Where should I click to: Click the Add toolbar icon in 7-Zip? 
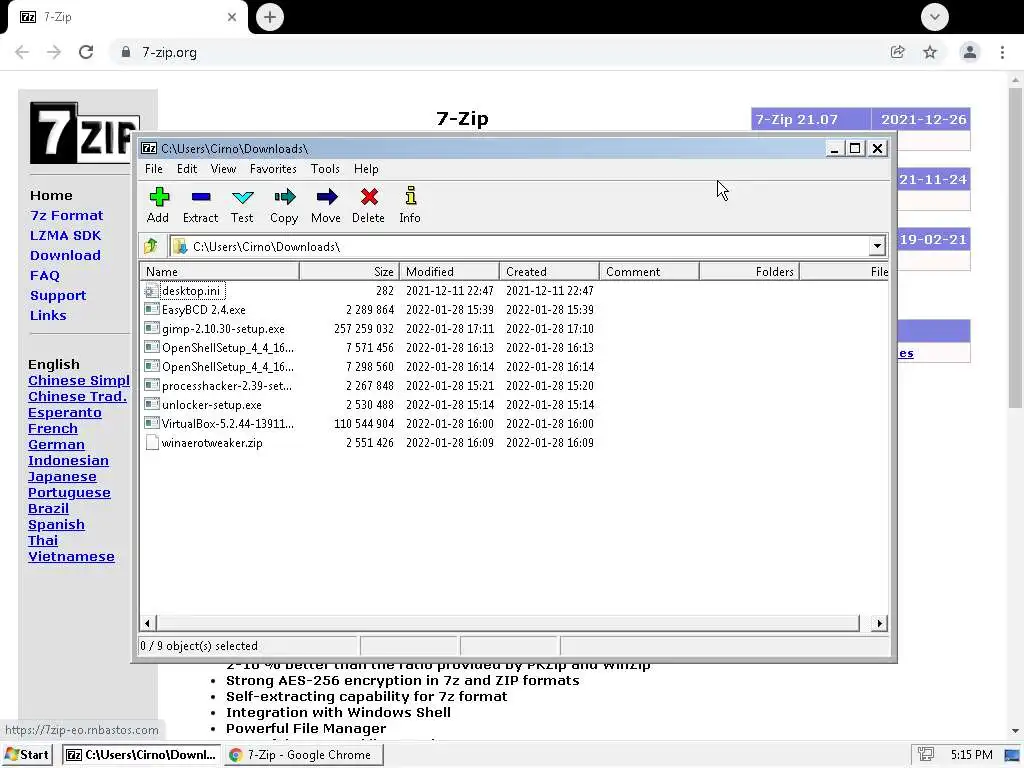[x=159, y=197]
